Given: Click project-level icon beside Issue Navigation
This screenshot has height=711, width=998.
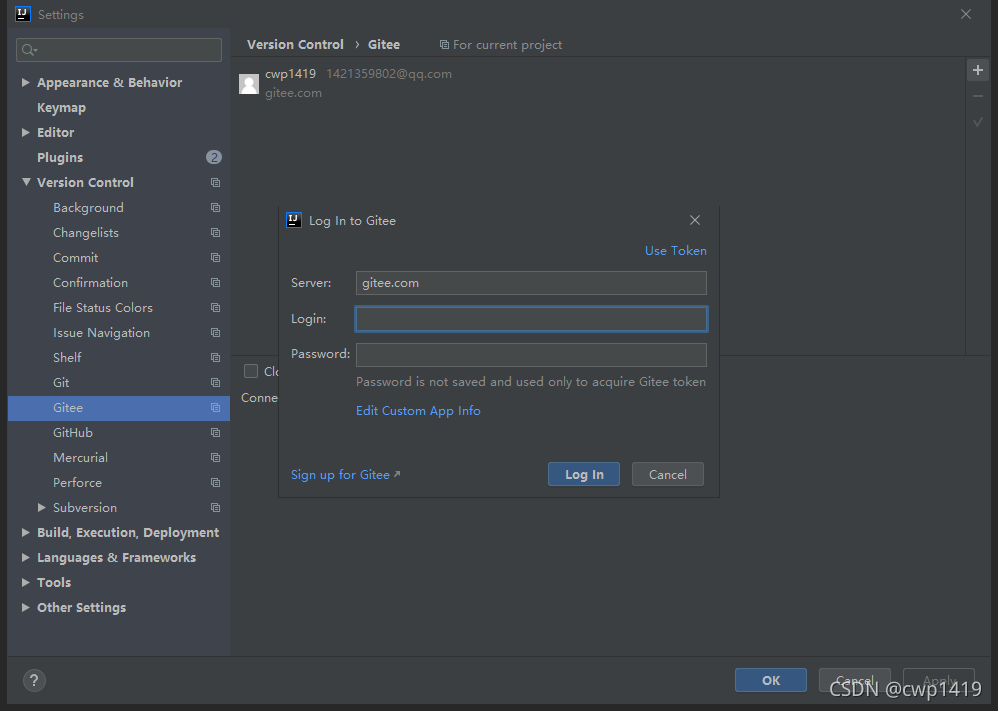Looking at the screenshot, I should coord(216,333).
